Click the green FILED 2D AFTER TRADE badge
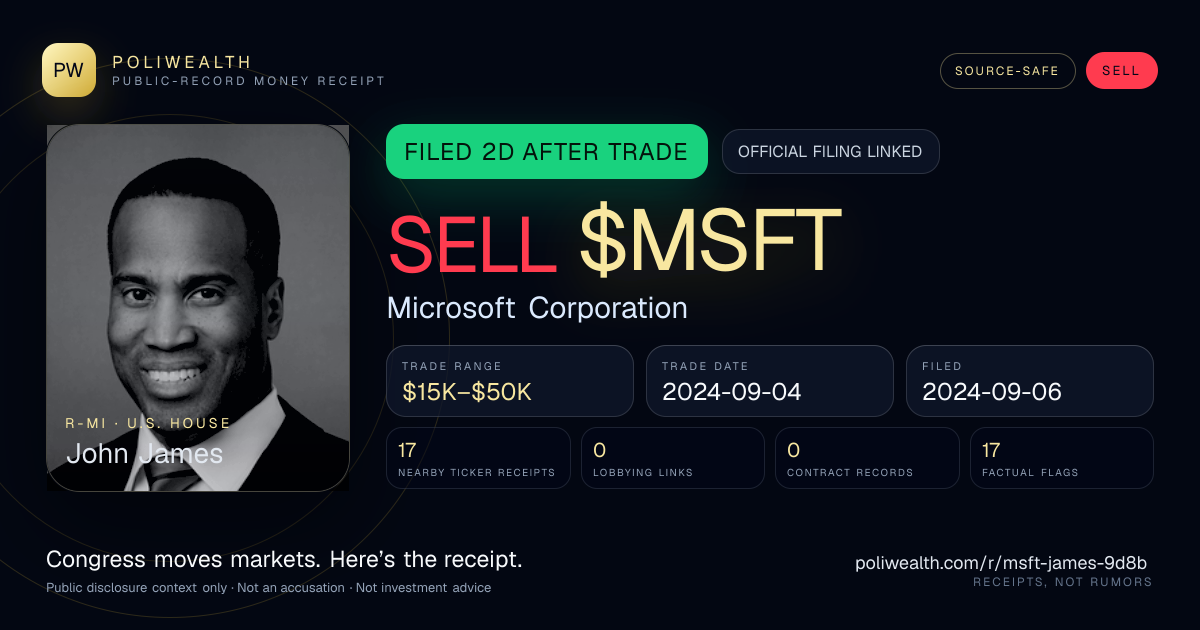Image resolution: width=1200 pixels, height=630 pixels. point(546,152)
